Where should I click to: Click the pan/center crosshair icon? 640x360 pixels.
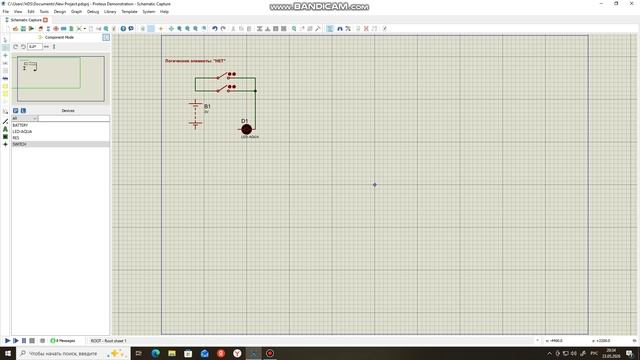click(171, 29)
